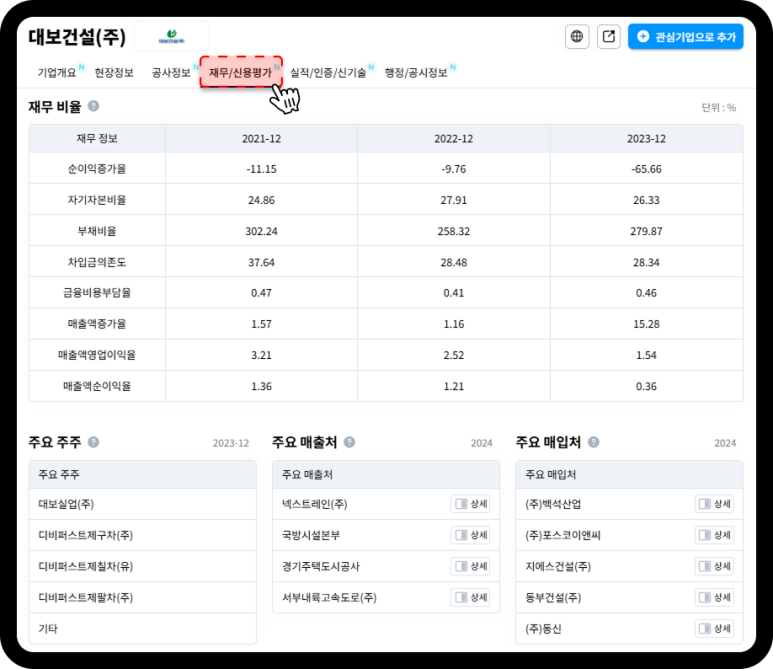Click shareholder 디비퍼스트제팔차(주)

point(86,597)
